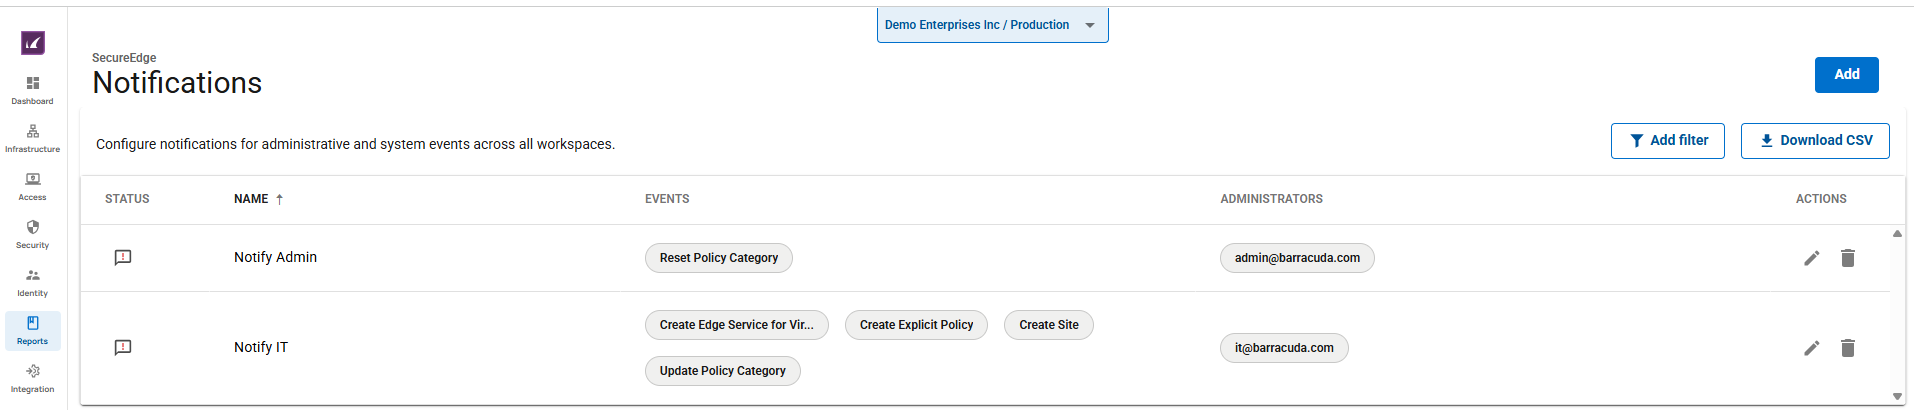Sort by the NAME column header
This screenshot has width=1914, height=410.
pyautogui.click(x=252, y=199)
